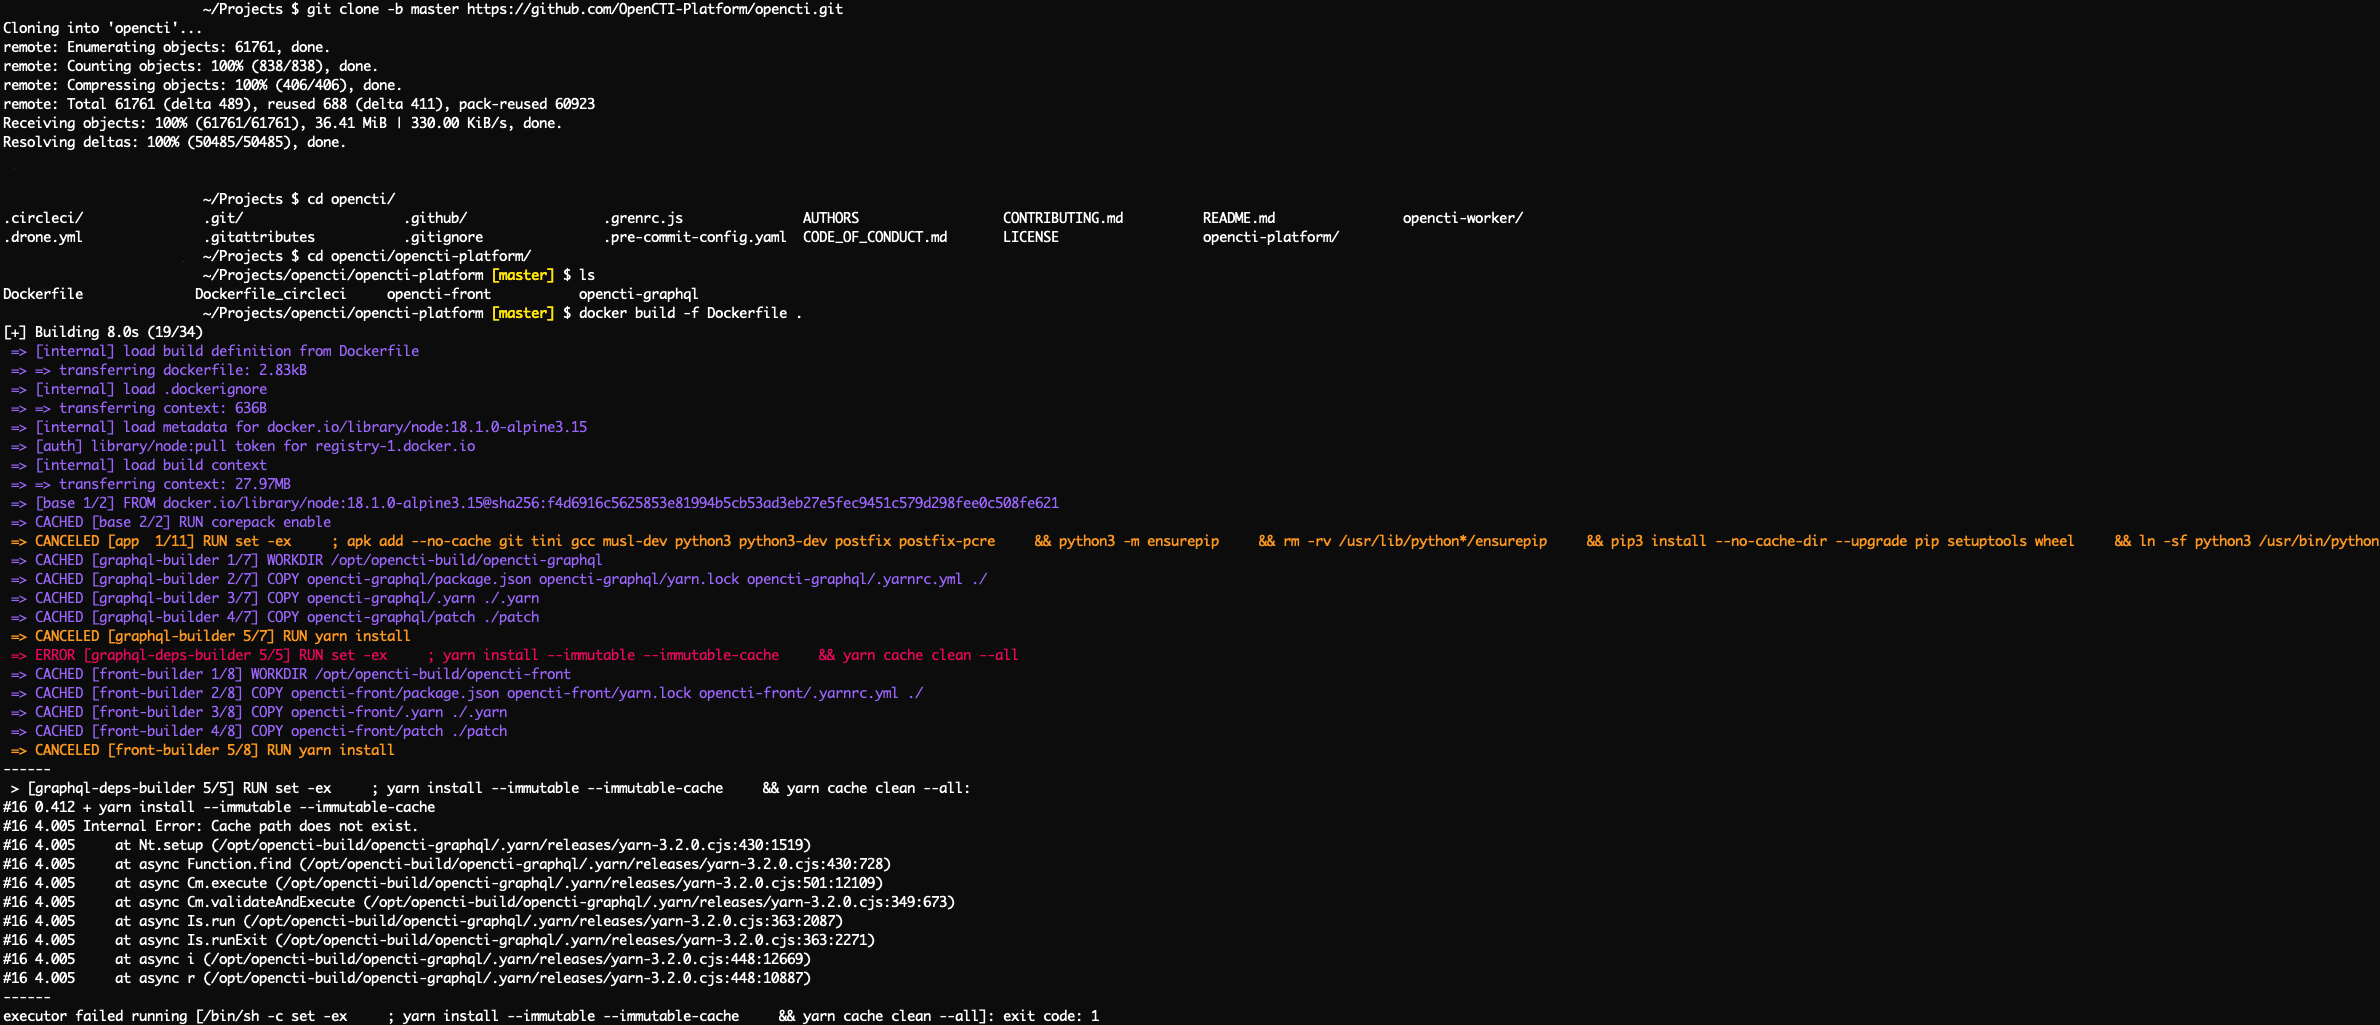2380x1025 pixels.
Task: Click the 'Cloning into opencti' line
Action: click(103, 28)
